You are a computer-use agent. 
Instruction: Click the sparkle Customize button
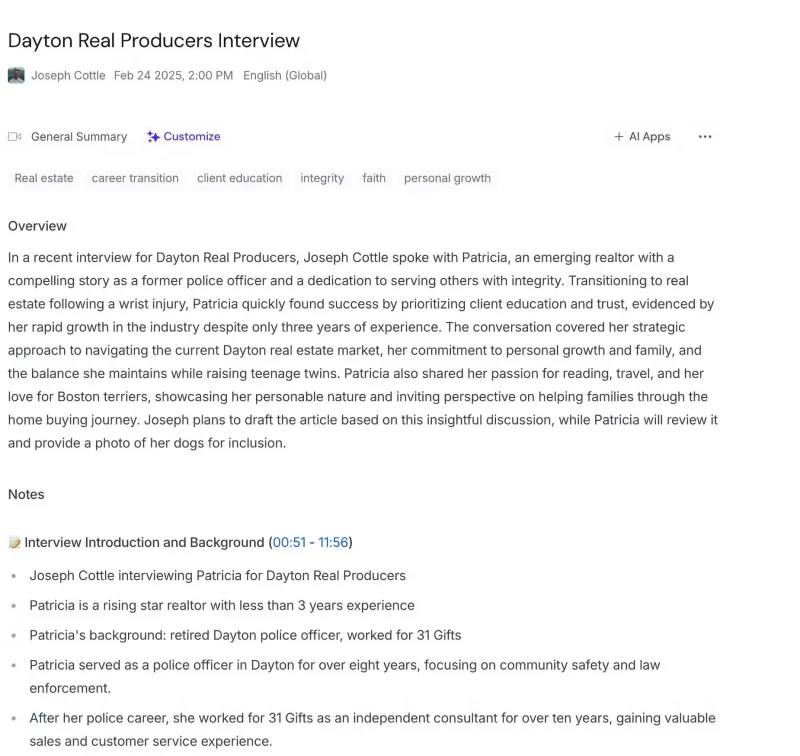pos(183,137)
